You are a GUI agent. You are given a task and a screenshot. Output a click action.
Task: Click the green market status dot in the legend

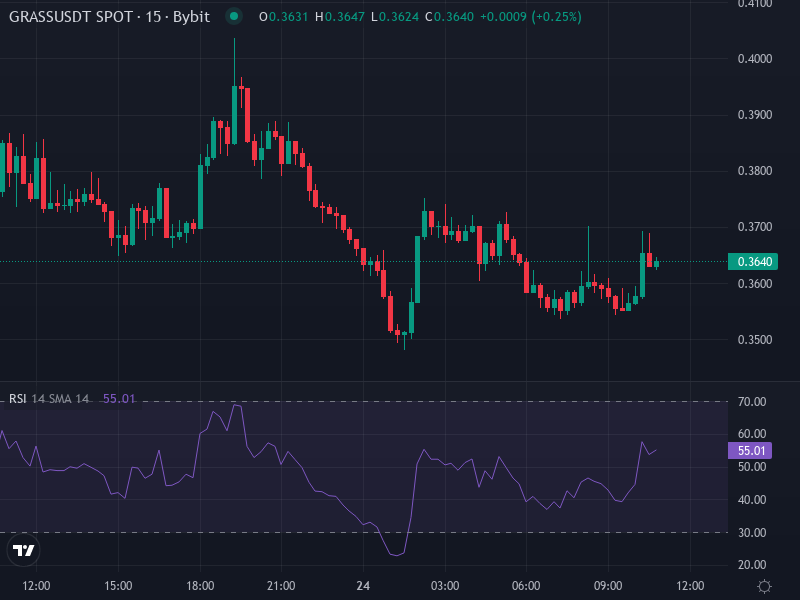tap(232, 16)
